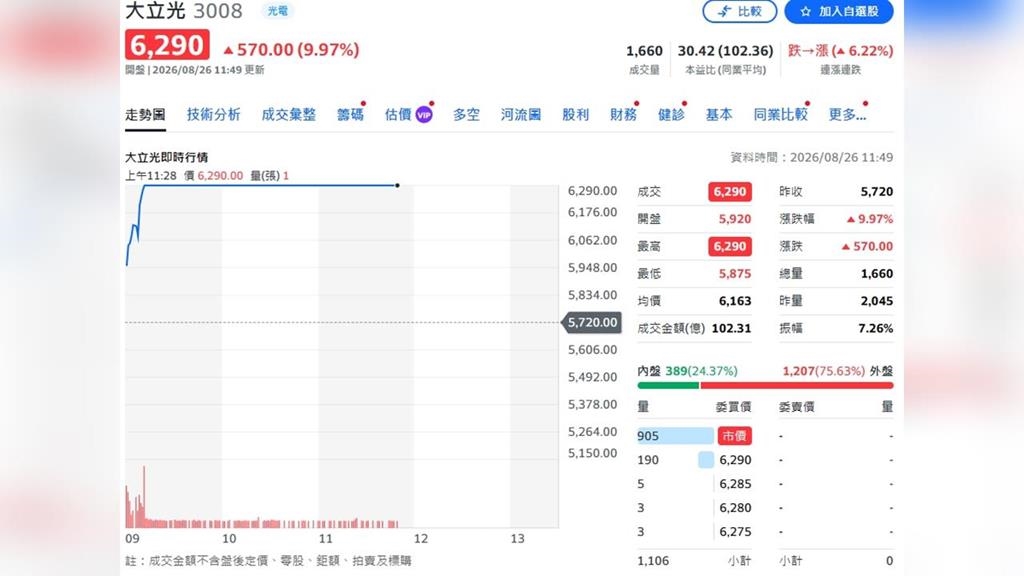Click the 光電 industry tag
Viewport: 1024px width, 576px height.
click(x=278, y=11)
